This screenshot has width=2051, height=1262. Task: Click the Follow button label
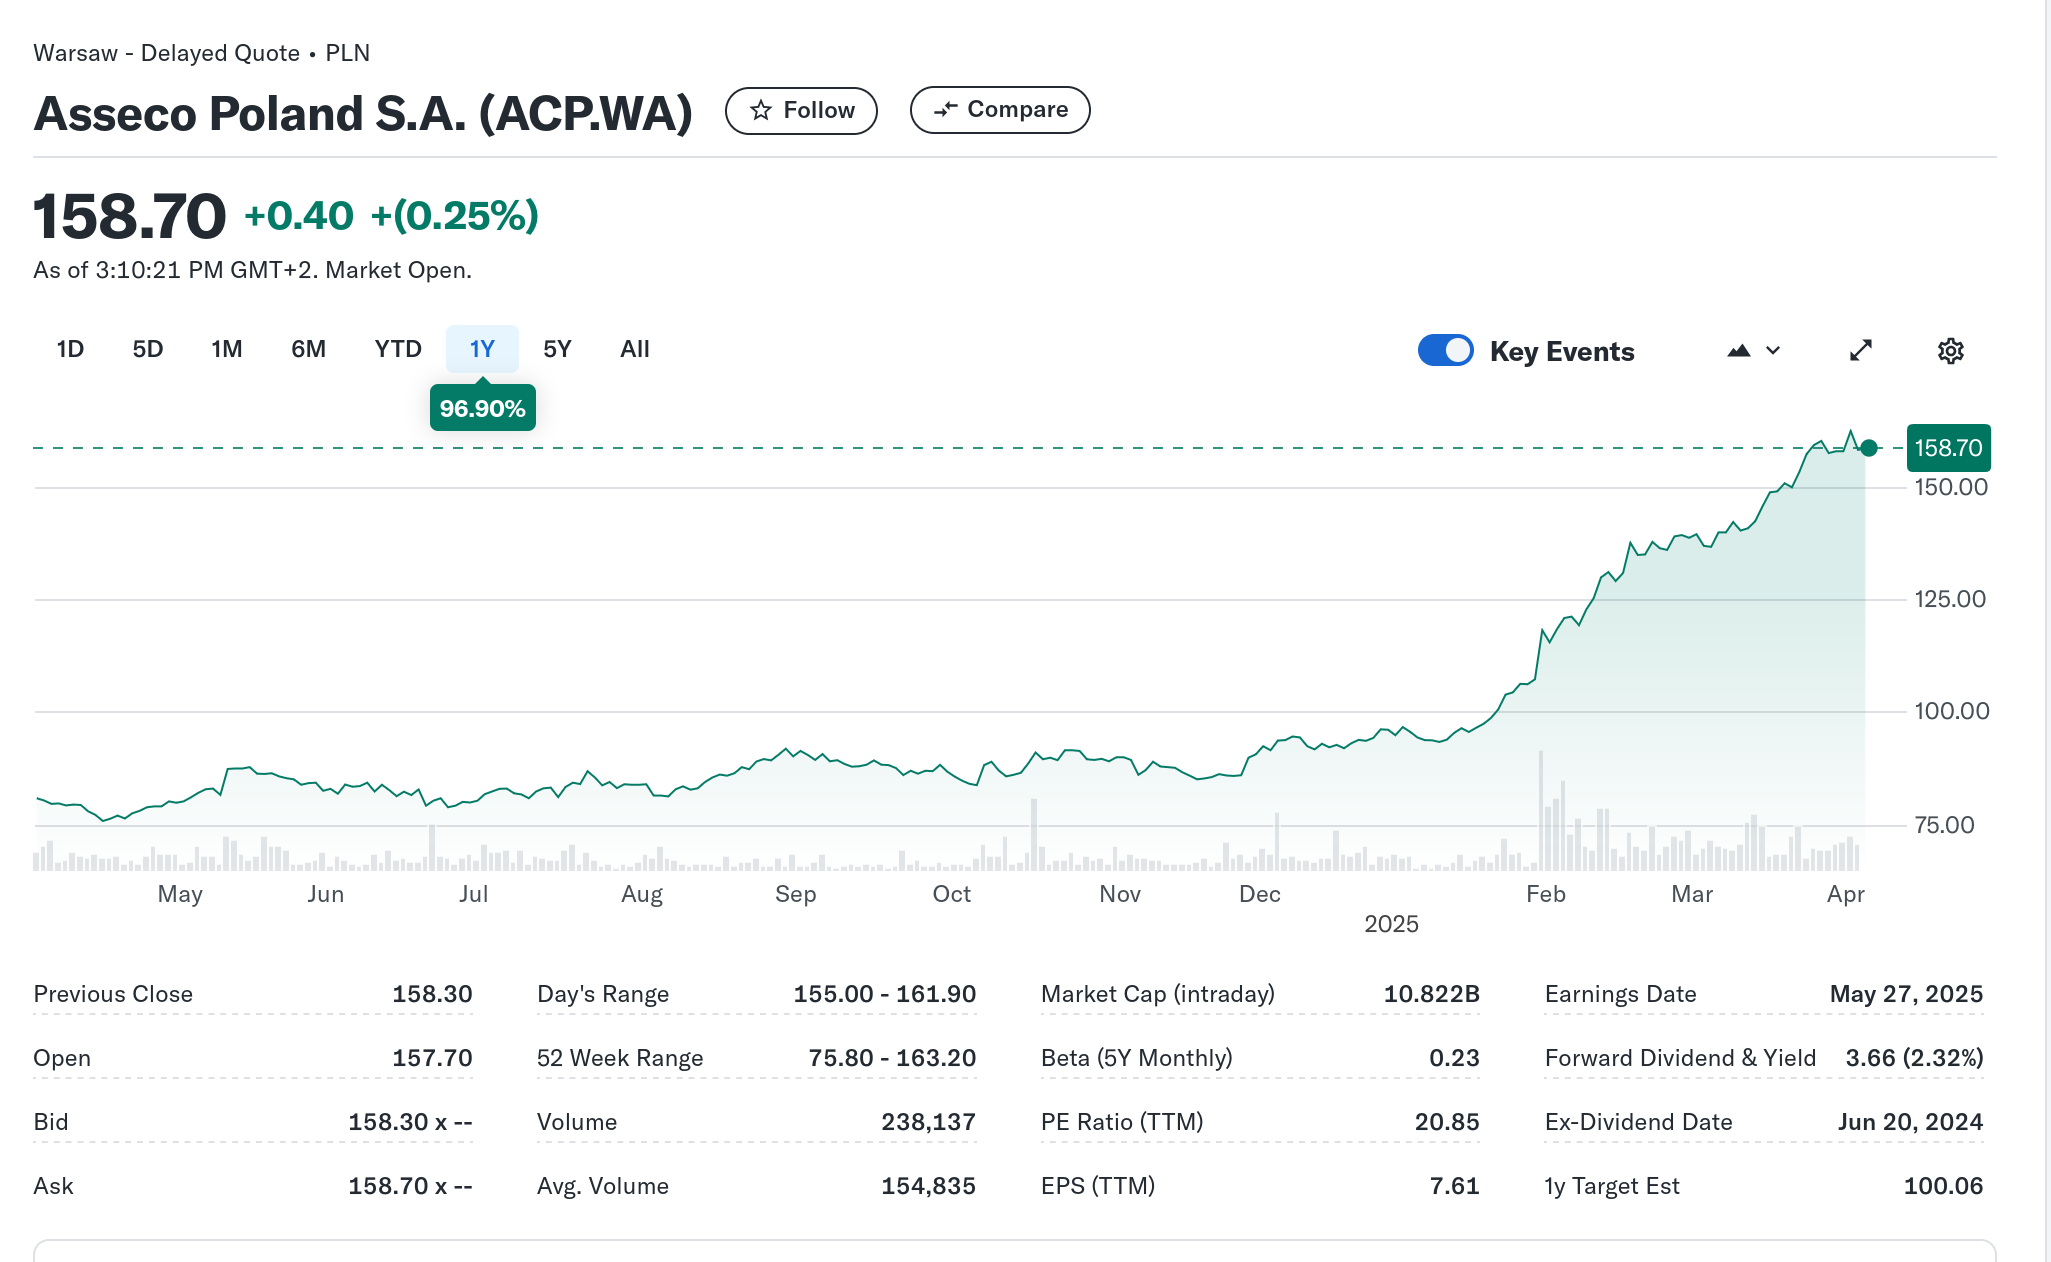pos(819,110)
